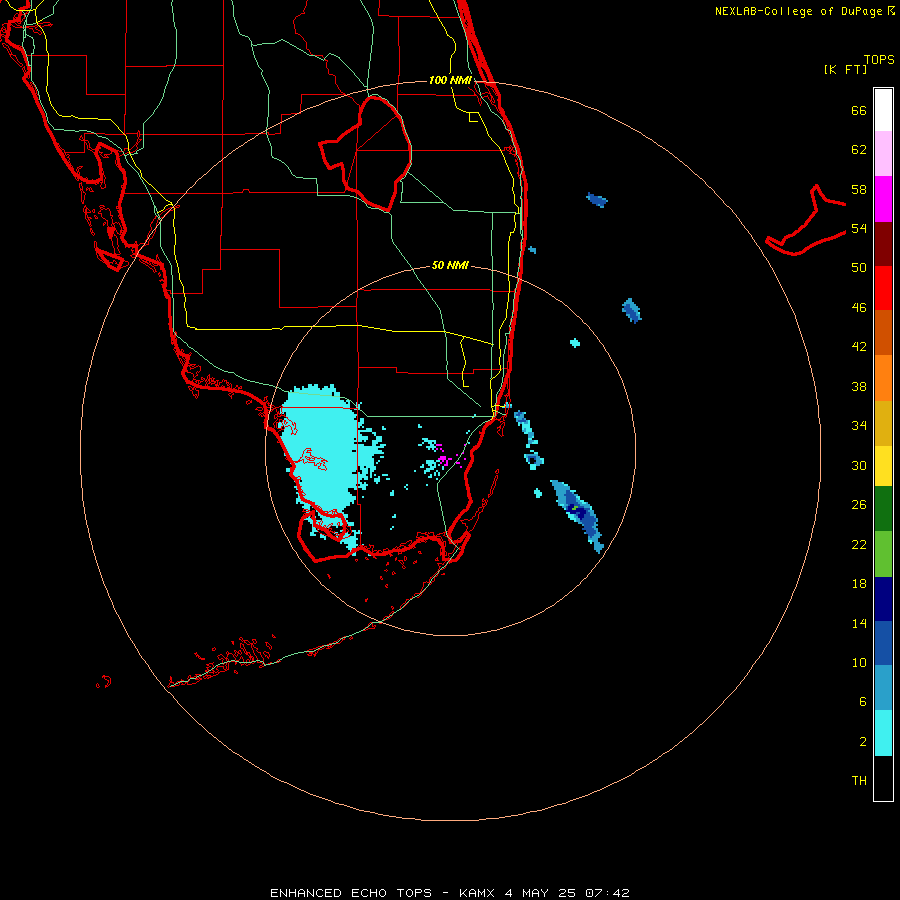The image size is (900, 900).
Task: Click the 10 value on the scale
Action: (x=859, y=662)
